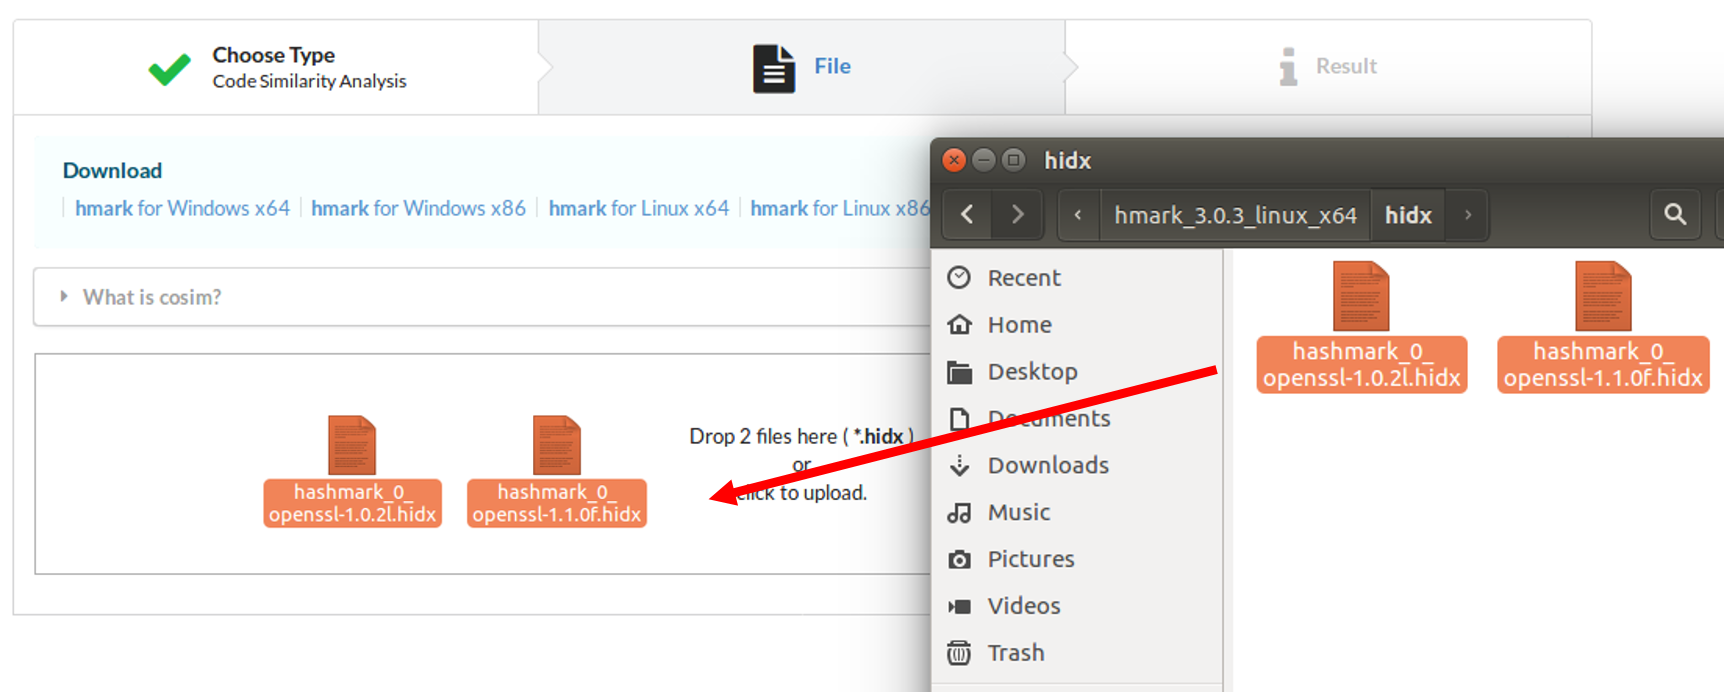Open the Pictures folder in sidebar
The width and height of the screenshot is (1724, 692).
[1030, 559]
